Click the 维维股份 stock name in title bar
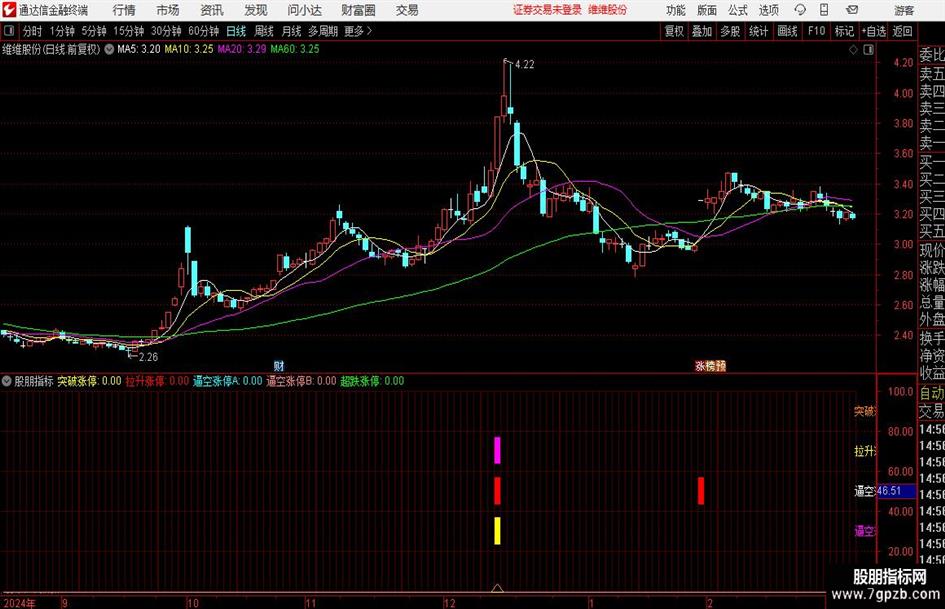The height and width of the screenshot is (609, 945). click(608, 10)
